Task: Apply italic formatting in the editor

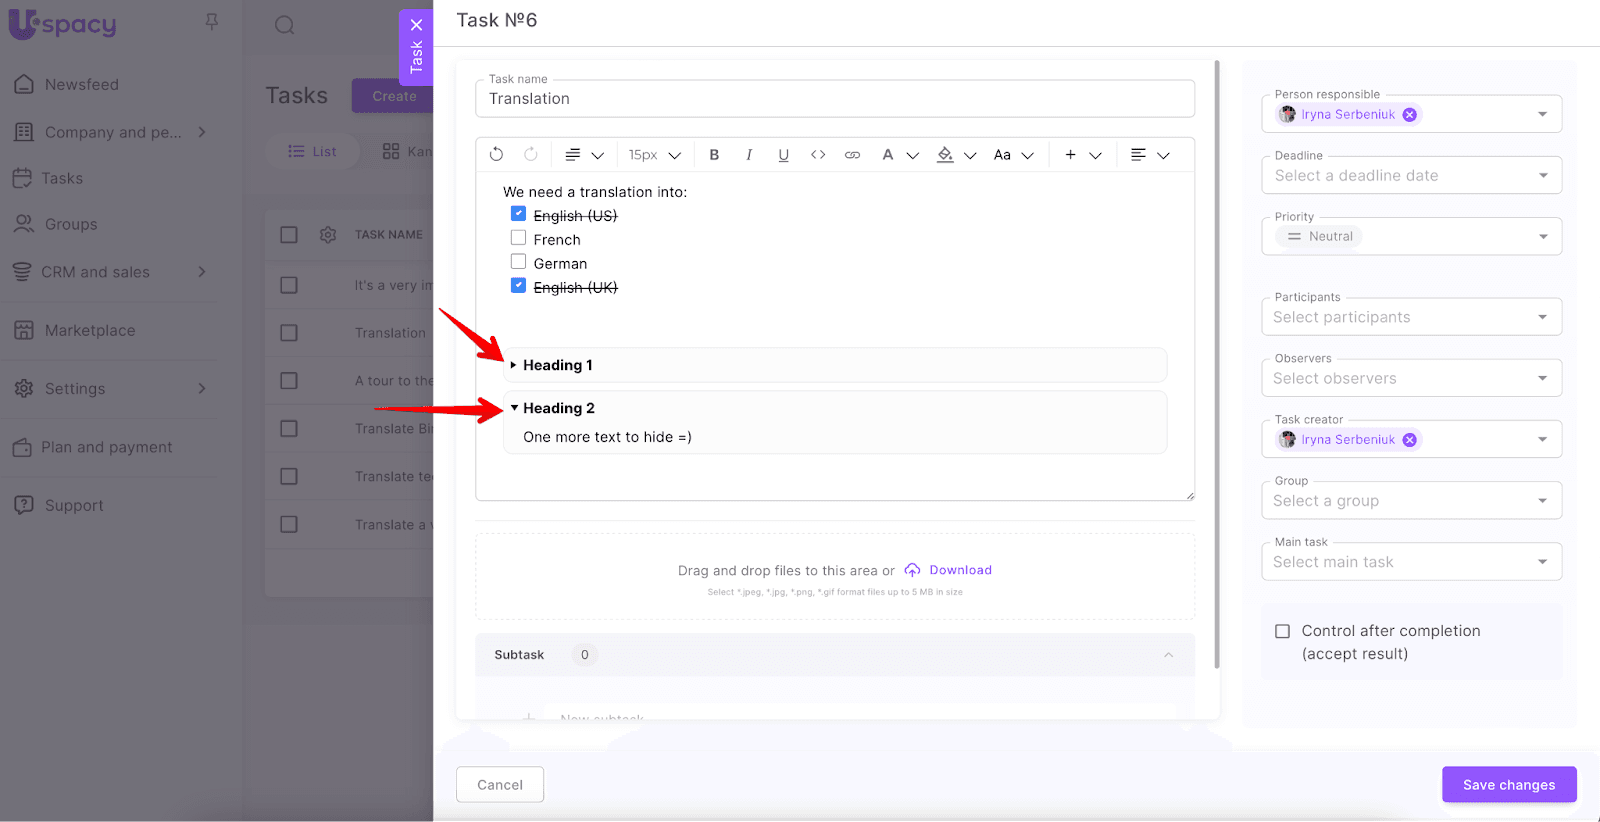Action: pos(749,155)
